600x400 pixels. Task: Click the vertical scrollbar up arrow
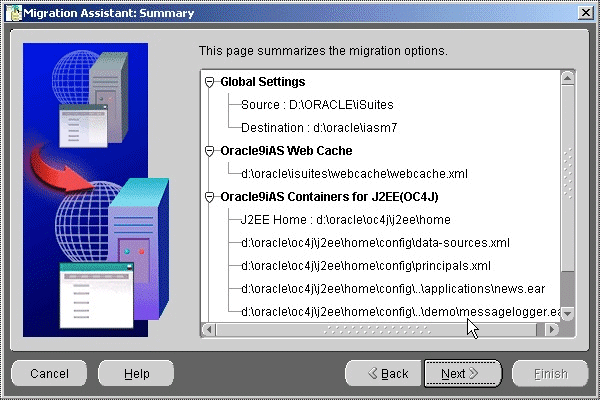point(567,78)
